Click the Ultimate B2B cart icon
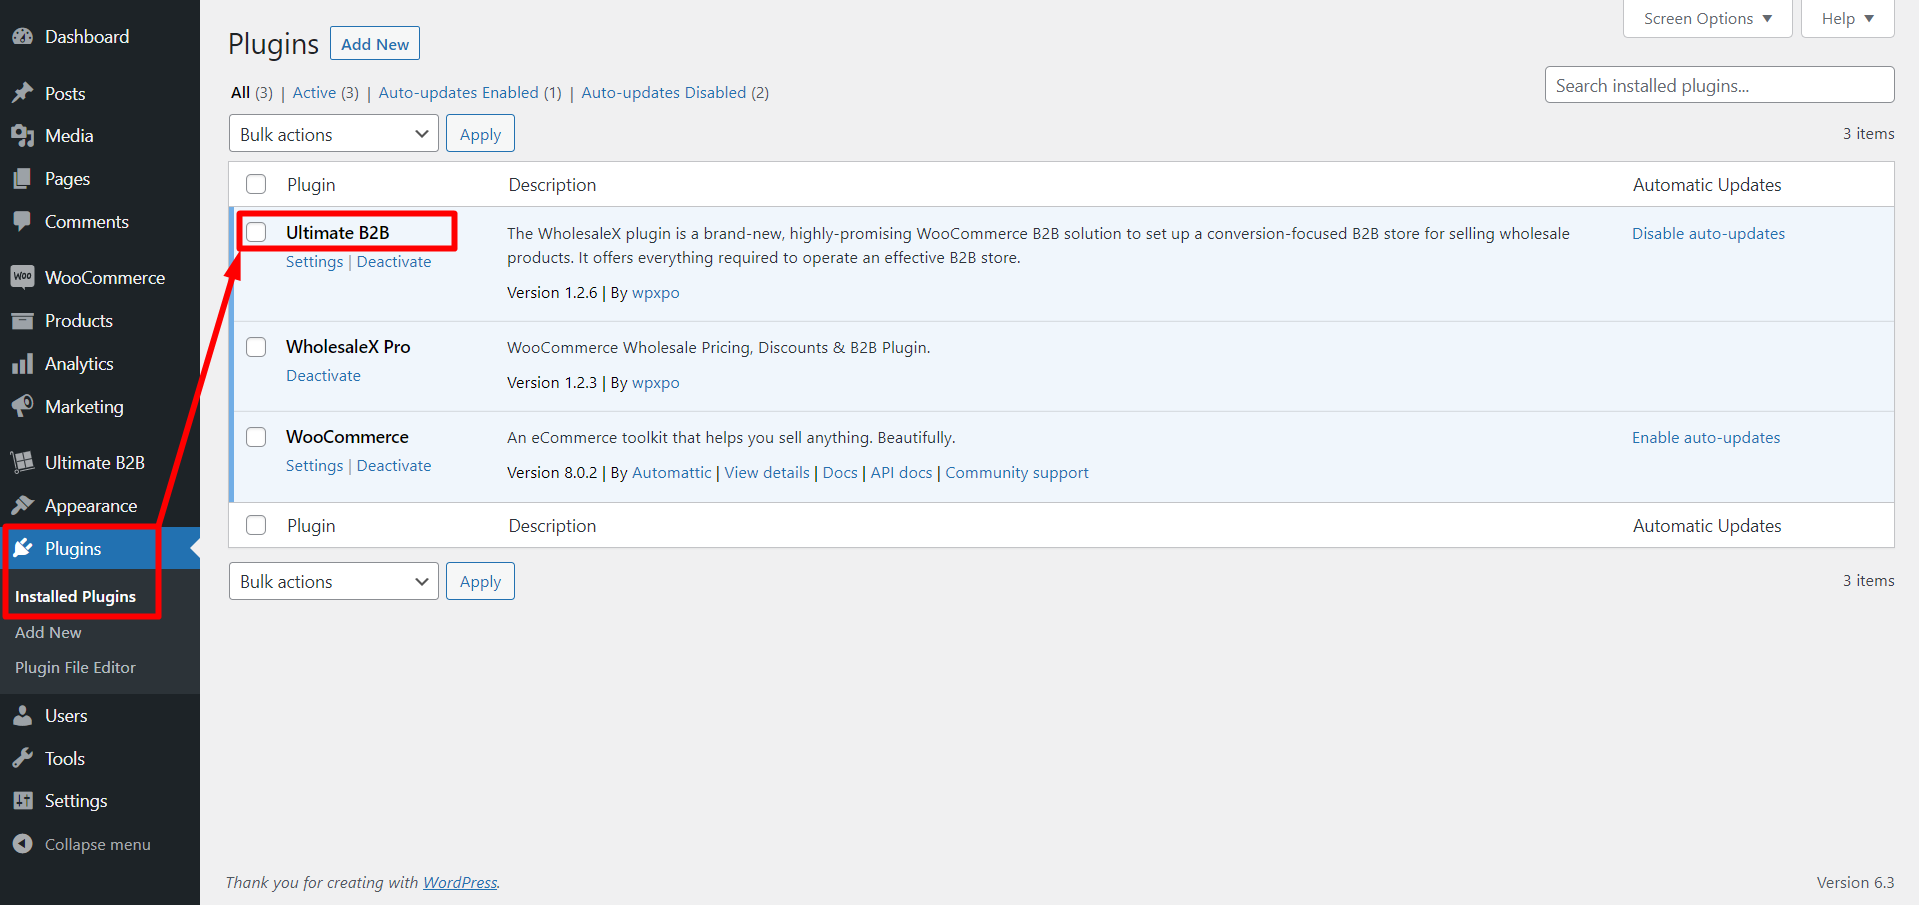Image resolution: width=1919 pixels, height=905 pixels. [x=22, y=462]
